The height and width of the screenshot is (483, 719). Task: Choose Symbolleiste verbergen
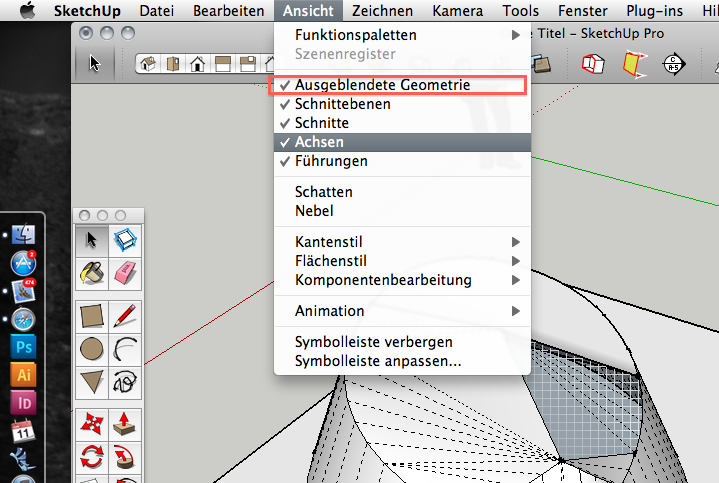click(402, 342)
